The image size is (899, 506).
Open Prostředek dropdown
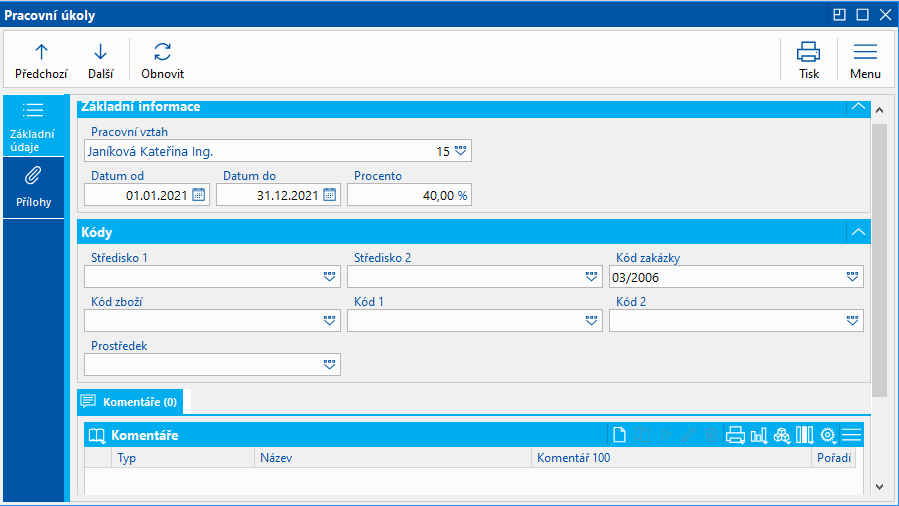pos(329,364)
